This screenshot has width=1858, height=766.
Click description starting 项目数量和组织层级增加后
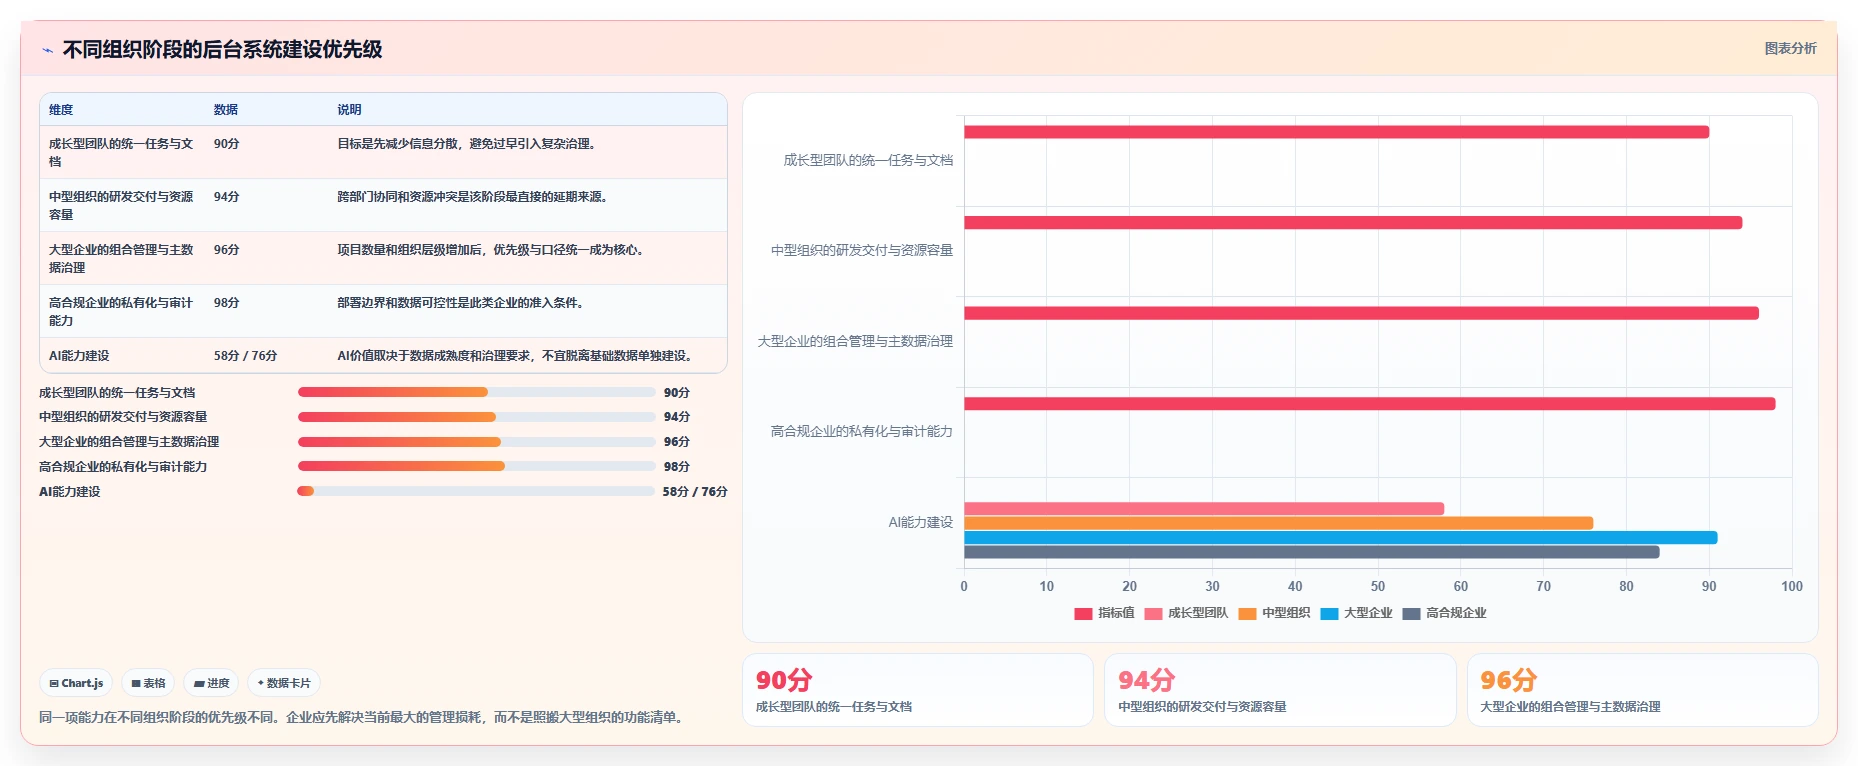(x=492, y=250)
